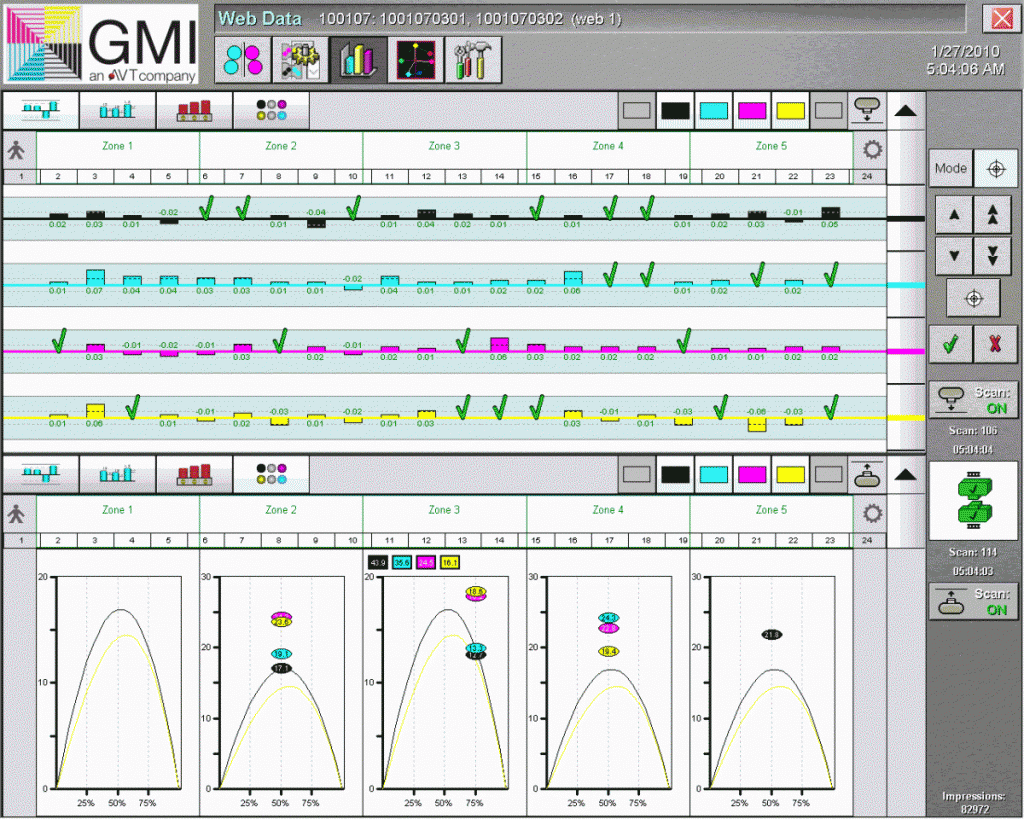Click cyan 35.6 value label in Zone 3 chart

(402, 562)
